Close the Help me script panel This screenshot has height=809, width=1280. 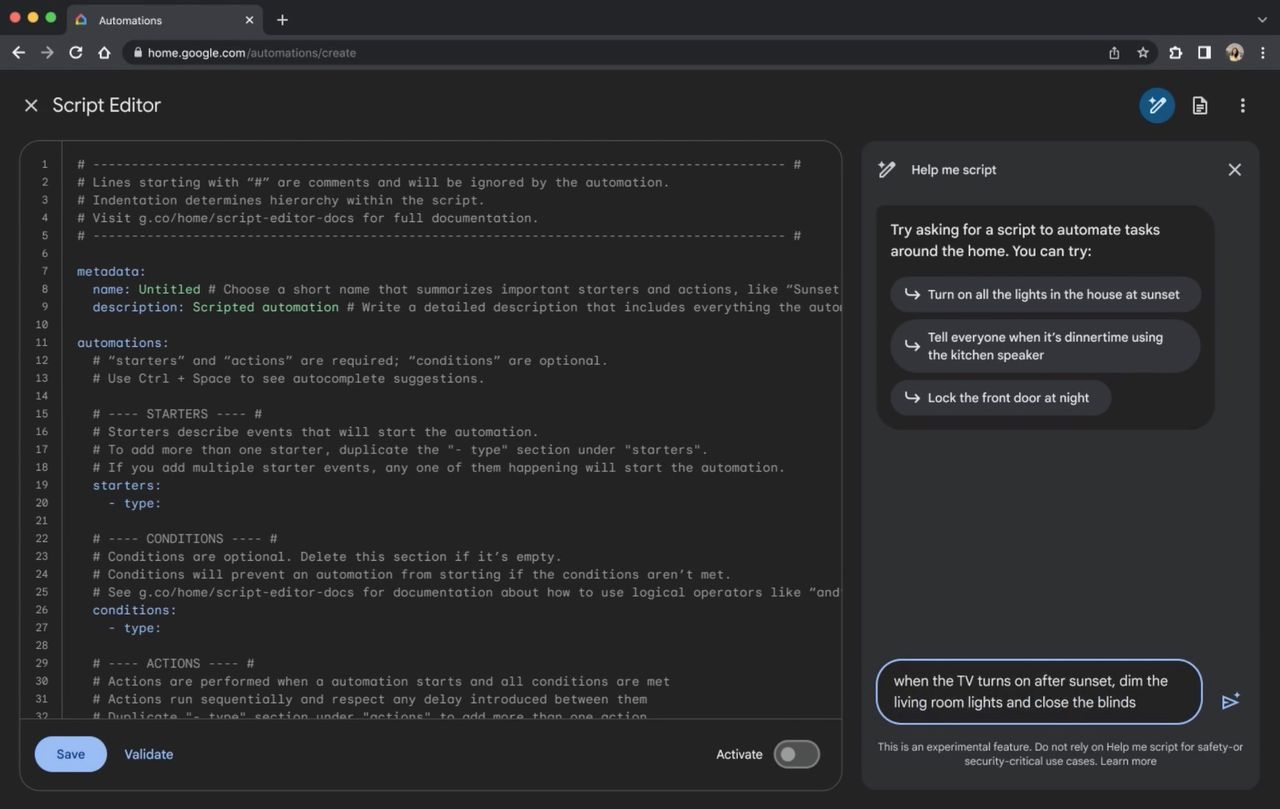click(1234, 170)
